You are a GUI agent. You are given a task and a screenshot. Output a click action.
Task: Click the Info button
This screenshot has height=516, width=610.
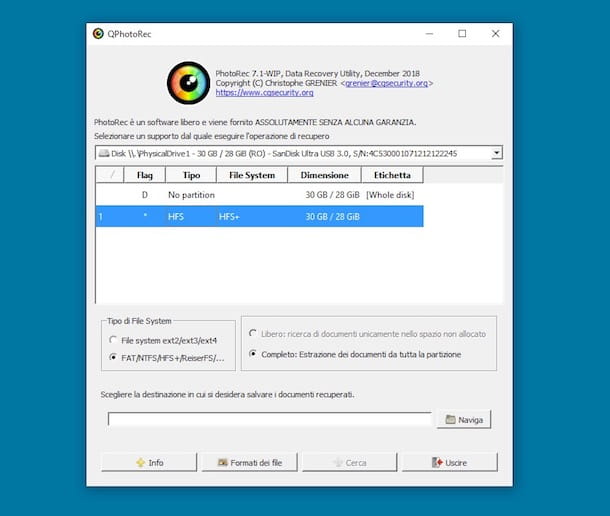click(x=149, y=462)
